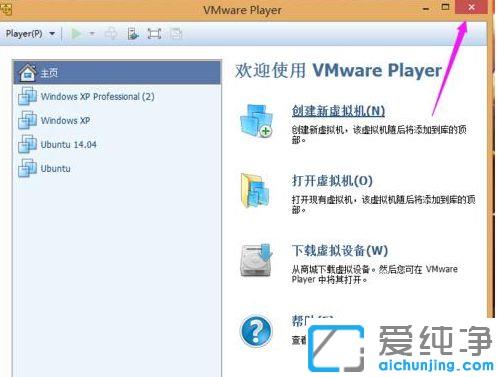Click the icon beside Windows XP Professional (2)

[27, 96]
